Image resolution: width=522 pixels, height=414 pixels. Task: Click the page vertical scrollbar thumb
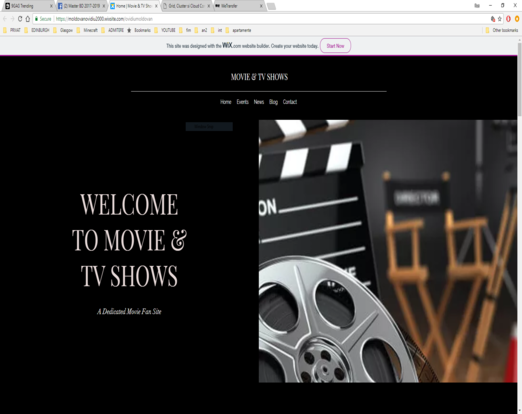click(519, 79)
